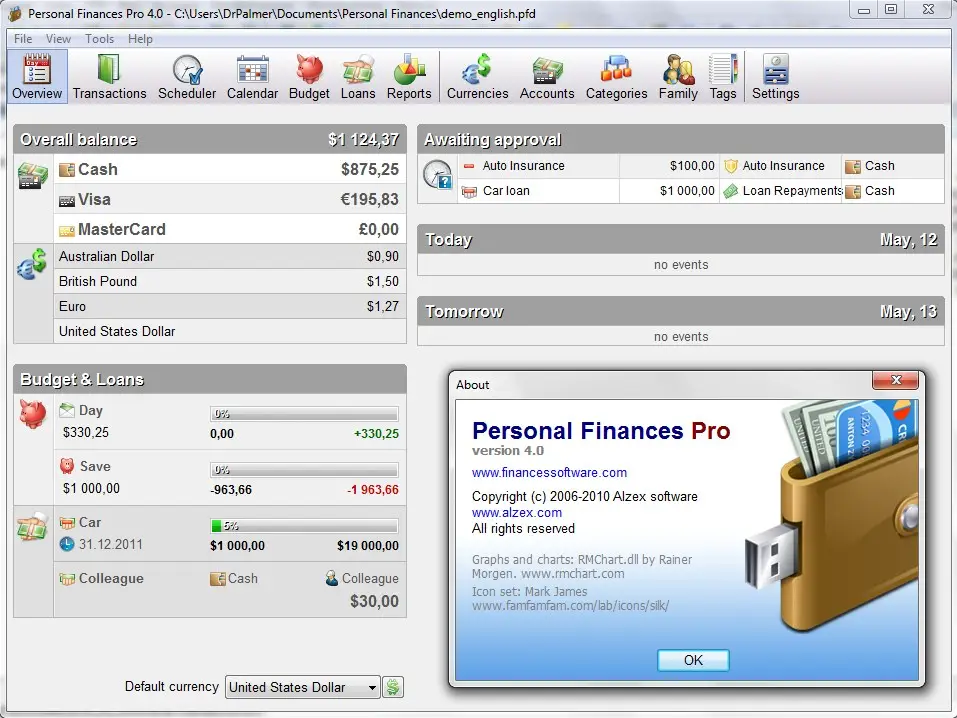This screenshot has width=957, height=718.
Task: Click the Car loan transaction icon
Action: pyautogui.click(x=469, y=192)
